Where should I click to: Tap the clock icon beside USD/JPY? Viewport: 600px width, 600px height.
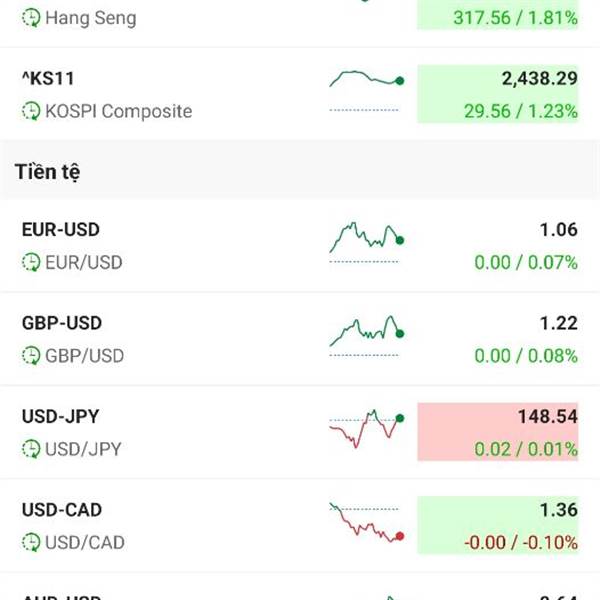[x=31, y=449]
